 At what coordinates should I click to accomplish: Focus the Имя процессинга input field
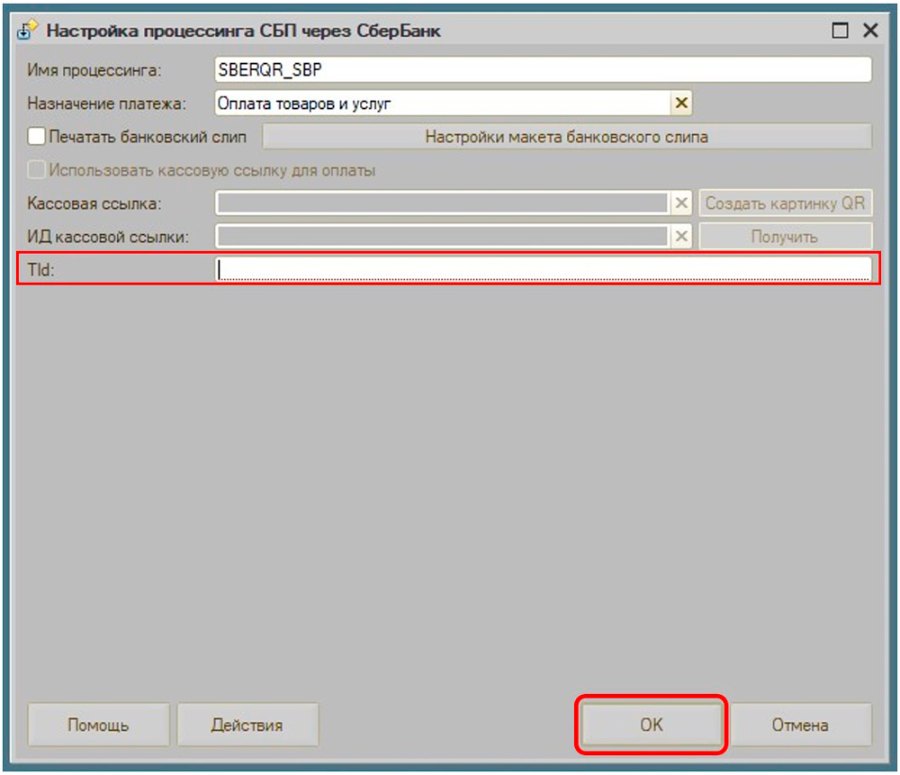(543, 69)
